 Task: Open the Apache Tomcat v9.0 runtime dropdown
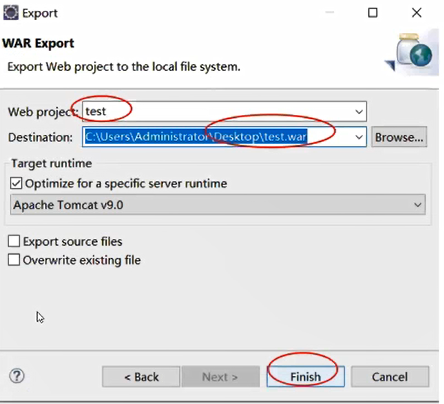coord(218,205)
